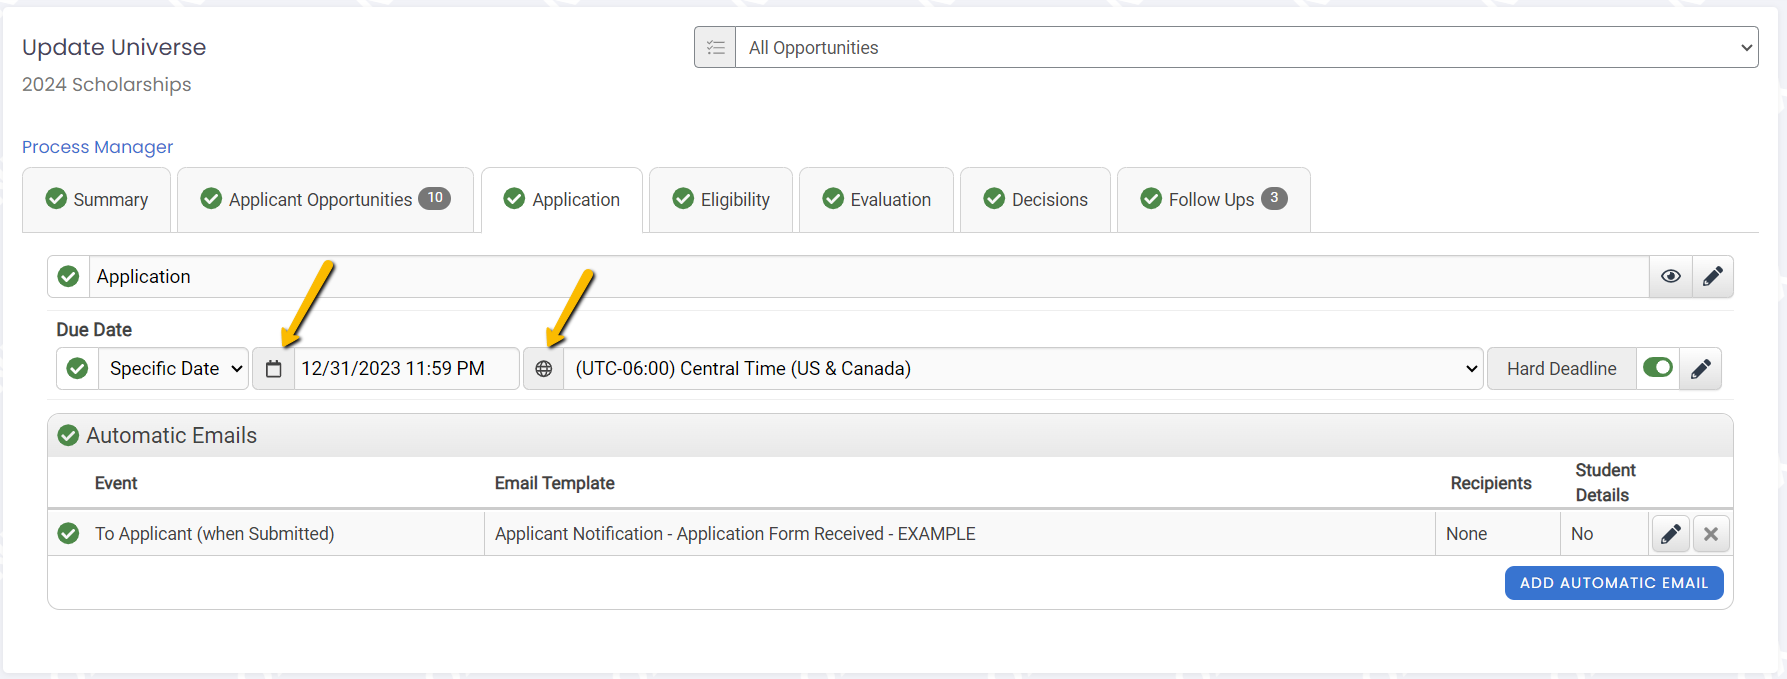Click the globe time zone icon
This screenshot has width=1787, height=679.
(544, 368)
